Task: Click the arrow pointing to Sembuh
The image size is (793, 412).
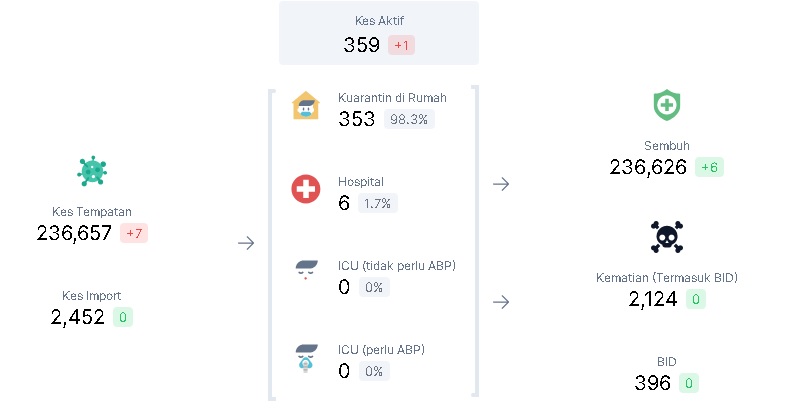Action: pos(501,184)
